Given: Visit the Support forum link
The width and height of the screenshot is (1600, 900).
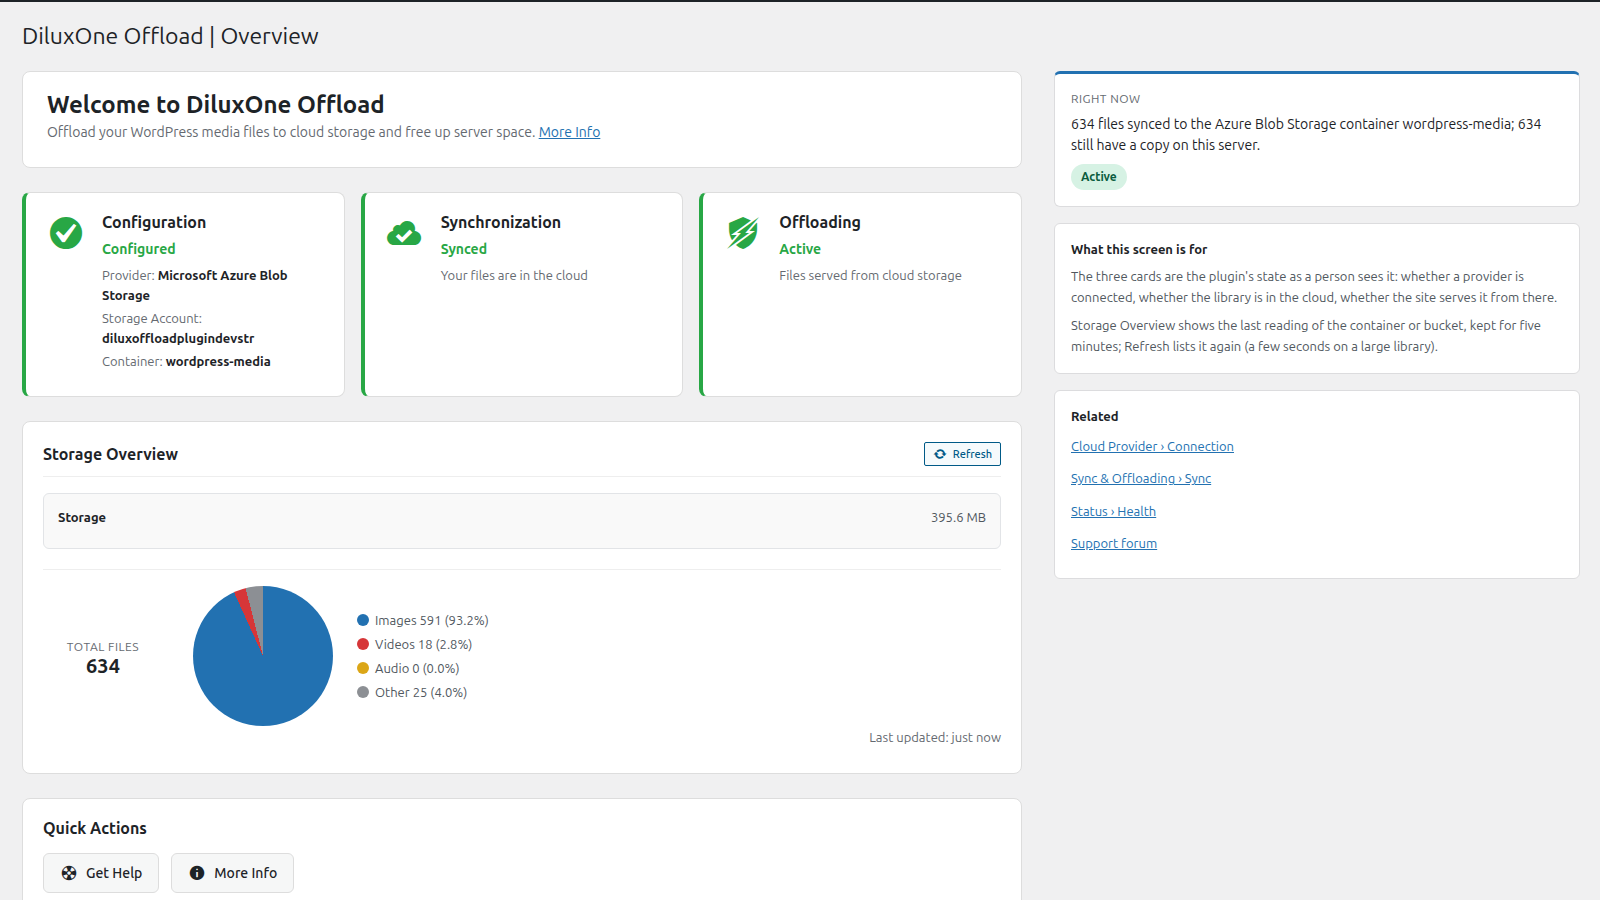Looking at the screenshot, I should 1114,544.
